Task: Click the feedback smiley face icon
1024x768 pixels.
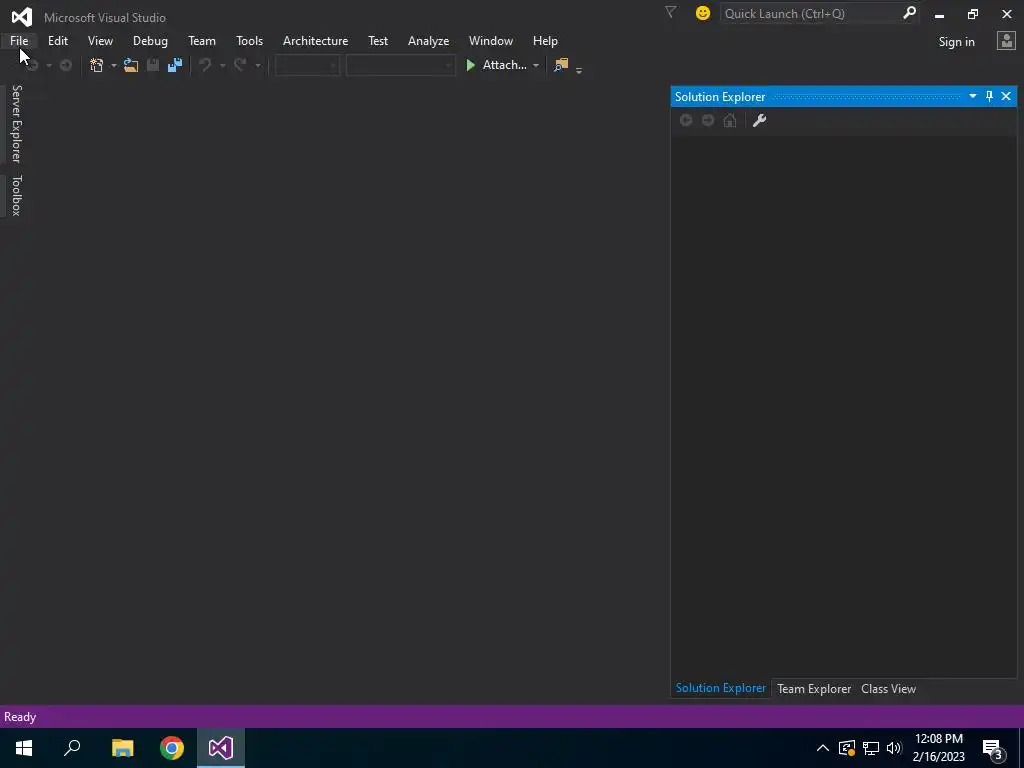Action: pos(703,13)
